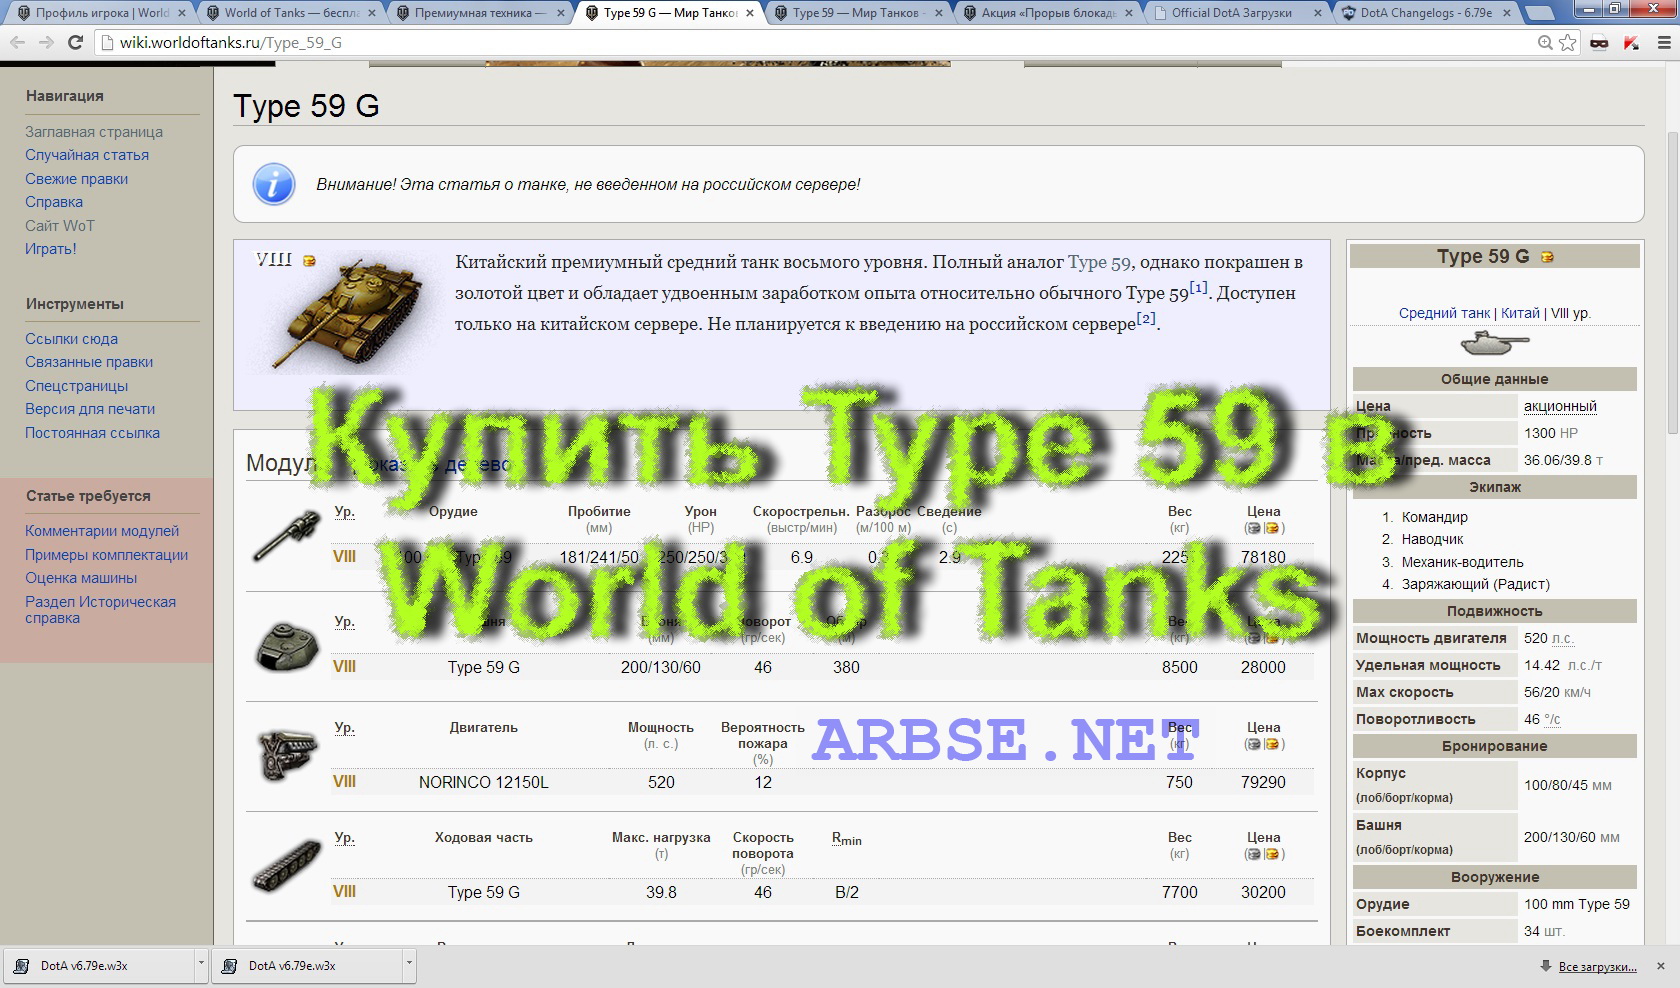Open 'Все загрузки...' downloads link
This screenshot has height=988, width=1680.
click(1597, 967)
